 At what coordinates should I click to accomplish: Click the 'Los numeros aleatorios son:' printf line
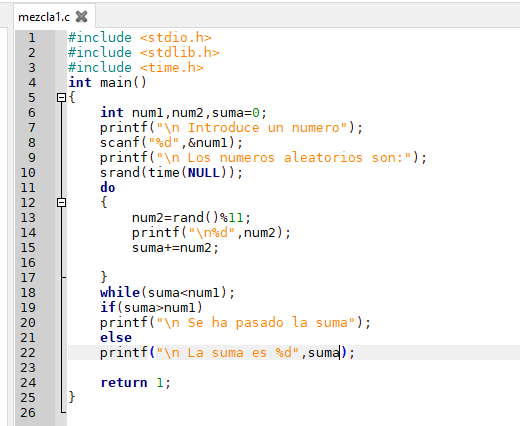click(x=263, y=157)
